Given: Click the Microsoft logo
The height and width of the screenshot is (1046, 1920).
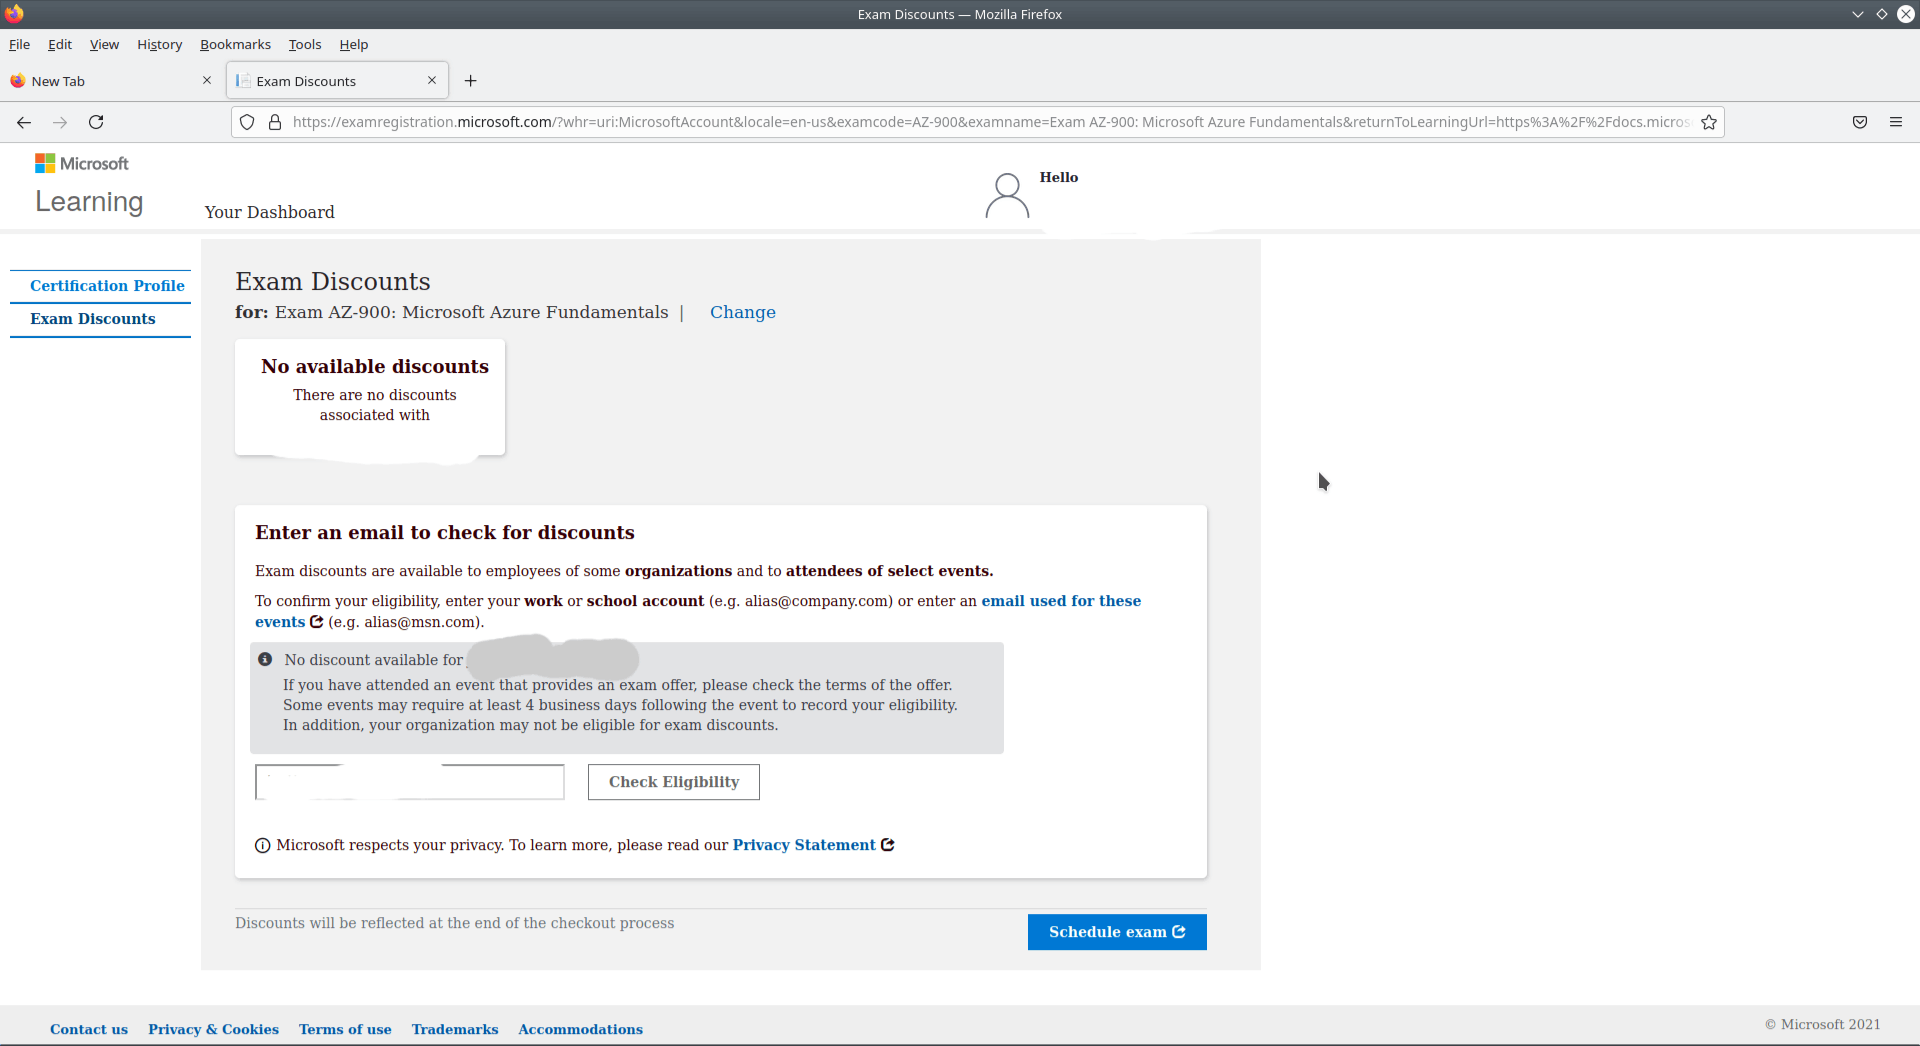Looking at the screenshot, I should pyautogui.click(x=82, y=163).
